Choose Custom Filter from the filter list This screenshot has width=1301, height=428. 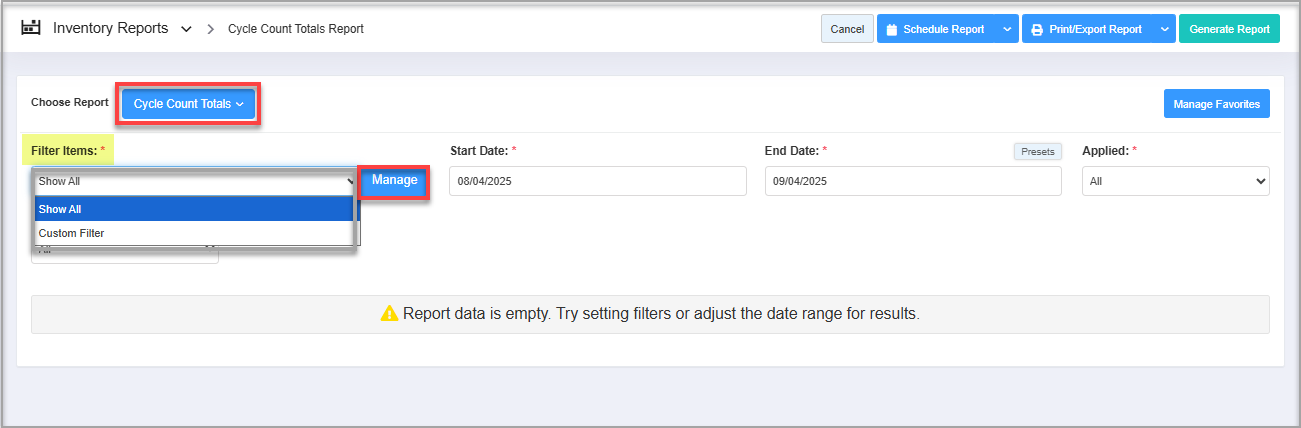[x=194, y=233]
